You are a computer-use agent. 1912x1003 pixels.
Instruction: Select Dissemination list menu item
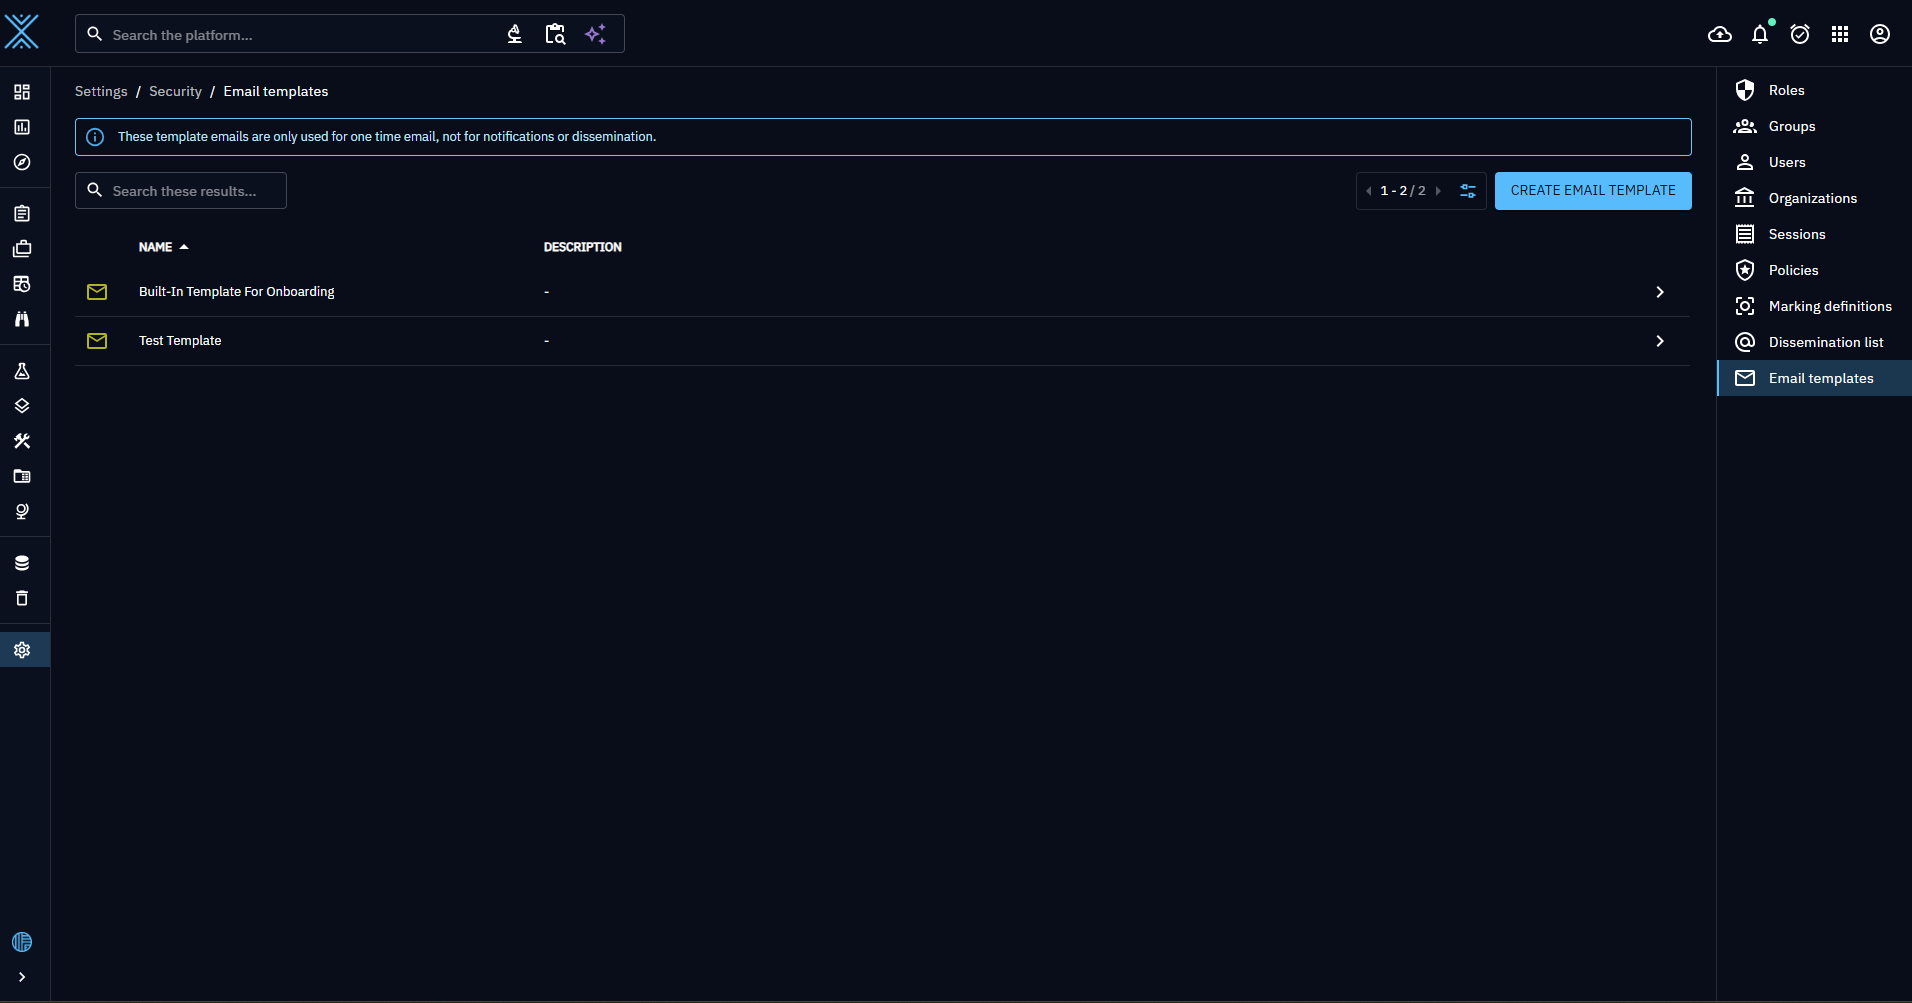tap(1825, 343)
